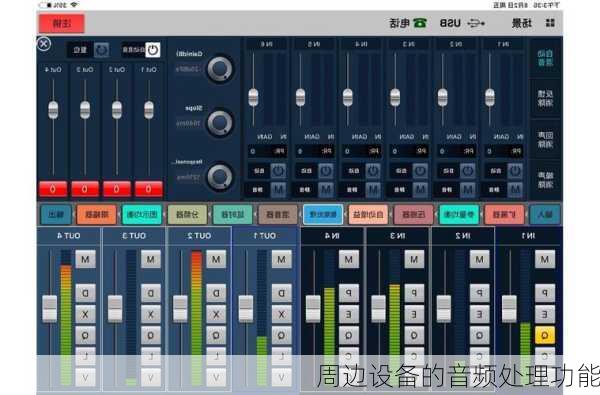Screen dimensions: 600x395
Task: Click the OUT 2 strip fader in lower mixer
Action: tap(180, 308)
